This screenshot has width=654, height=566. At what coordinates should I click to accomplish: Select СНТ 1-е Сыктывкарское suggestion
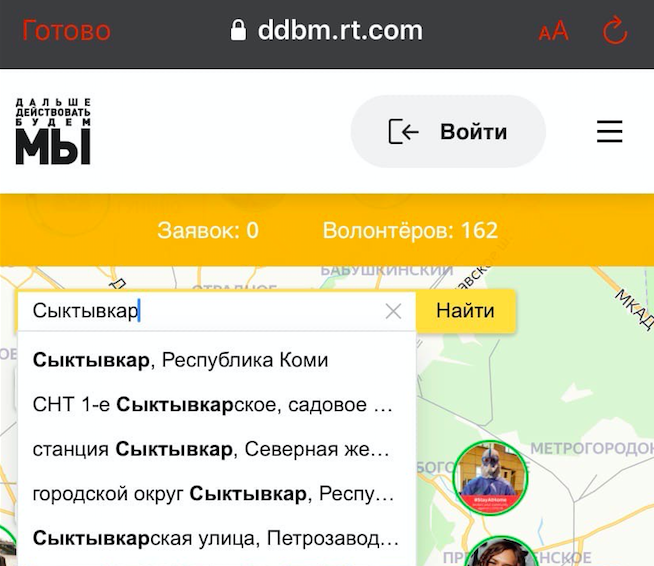coord(212,405)
